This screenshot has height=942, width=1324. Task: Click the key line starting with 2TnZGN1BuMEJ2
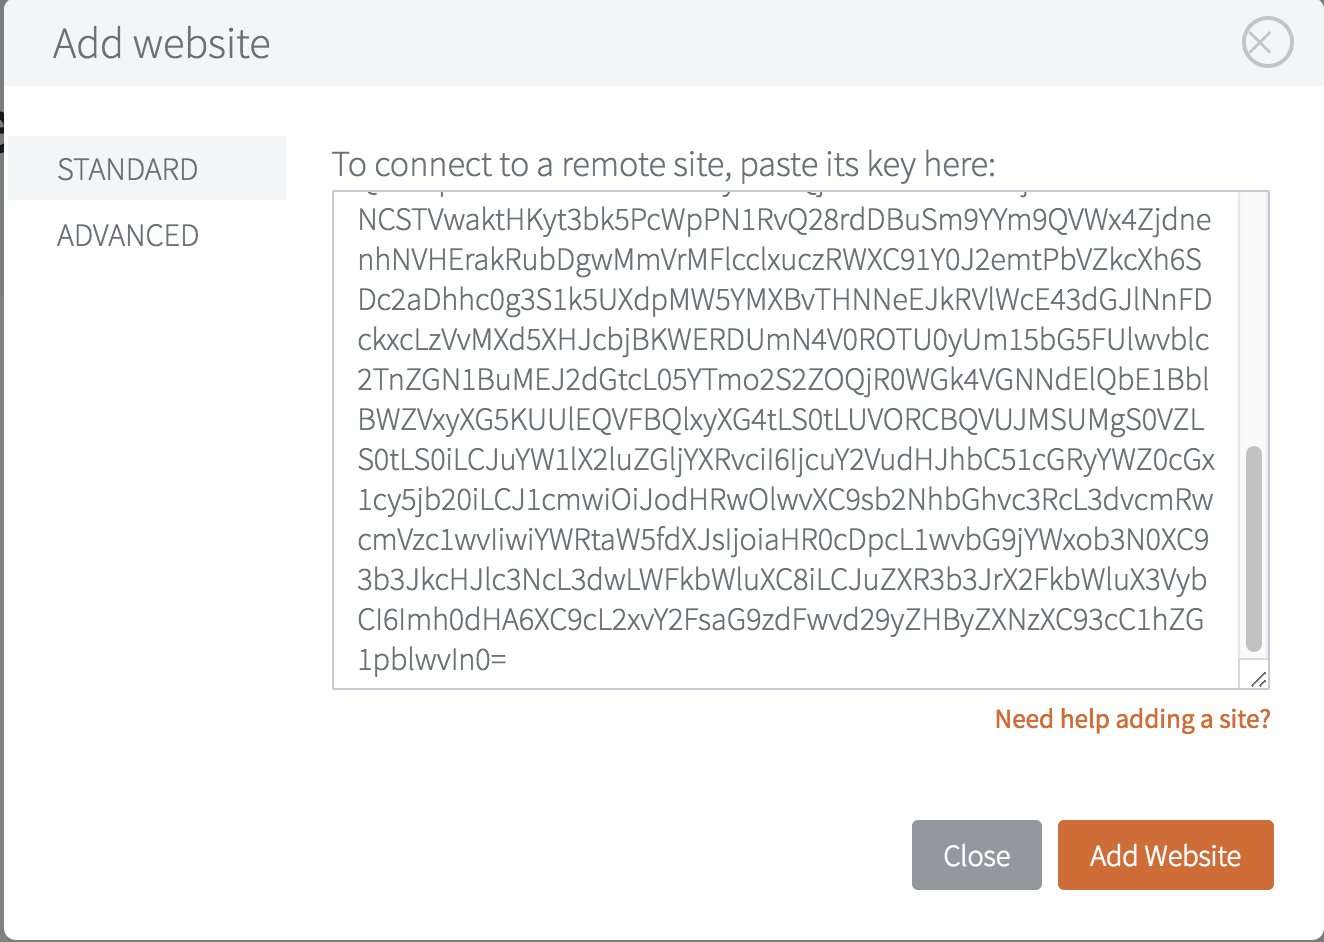[783, 380]
